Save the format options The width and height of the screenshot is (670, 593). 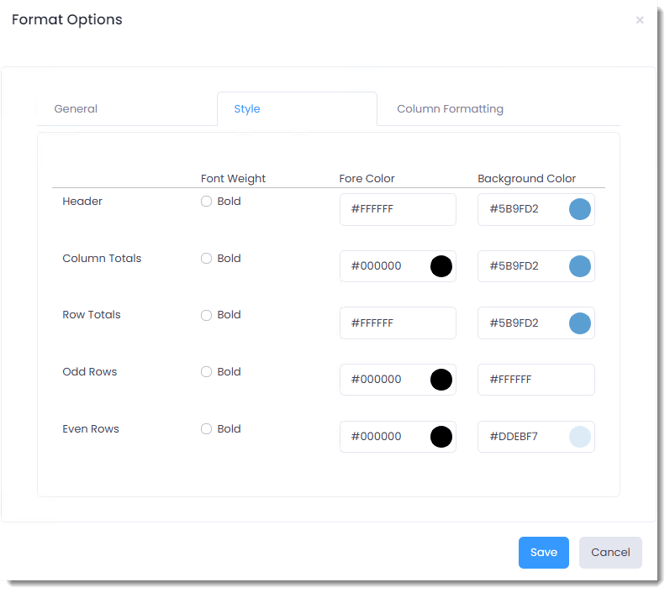point(543,552)
